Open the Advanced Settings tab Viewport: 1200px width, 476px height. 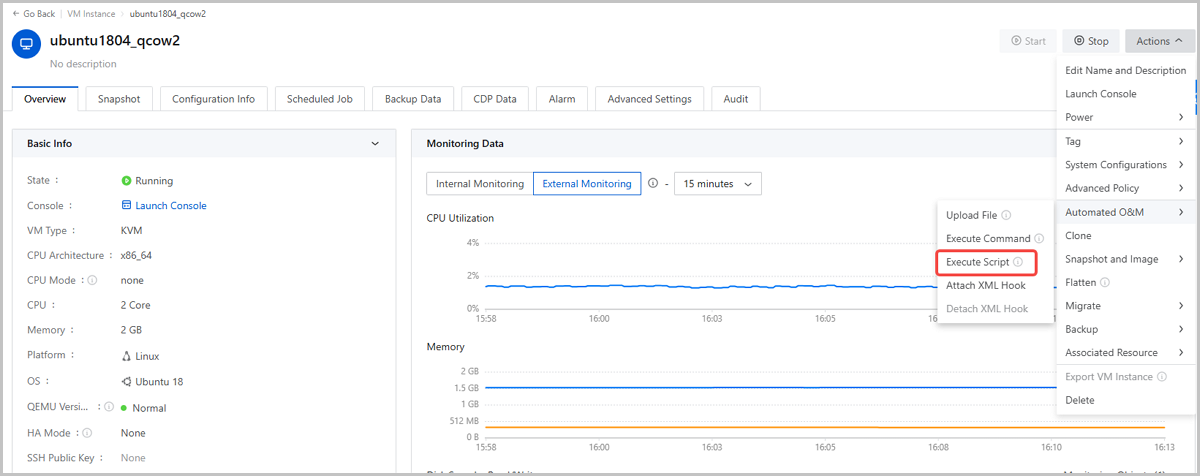(649, 99)
